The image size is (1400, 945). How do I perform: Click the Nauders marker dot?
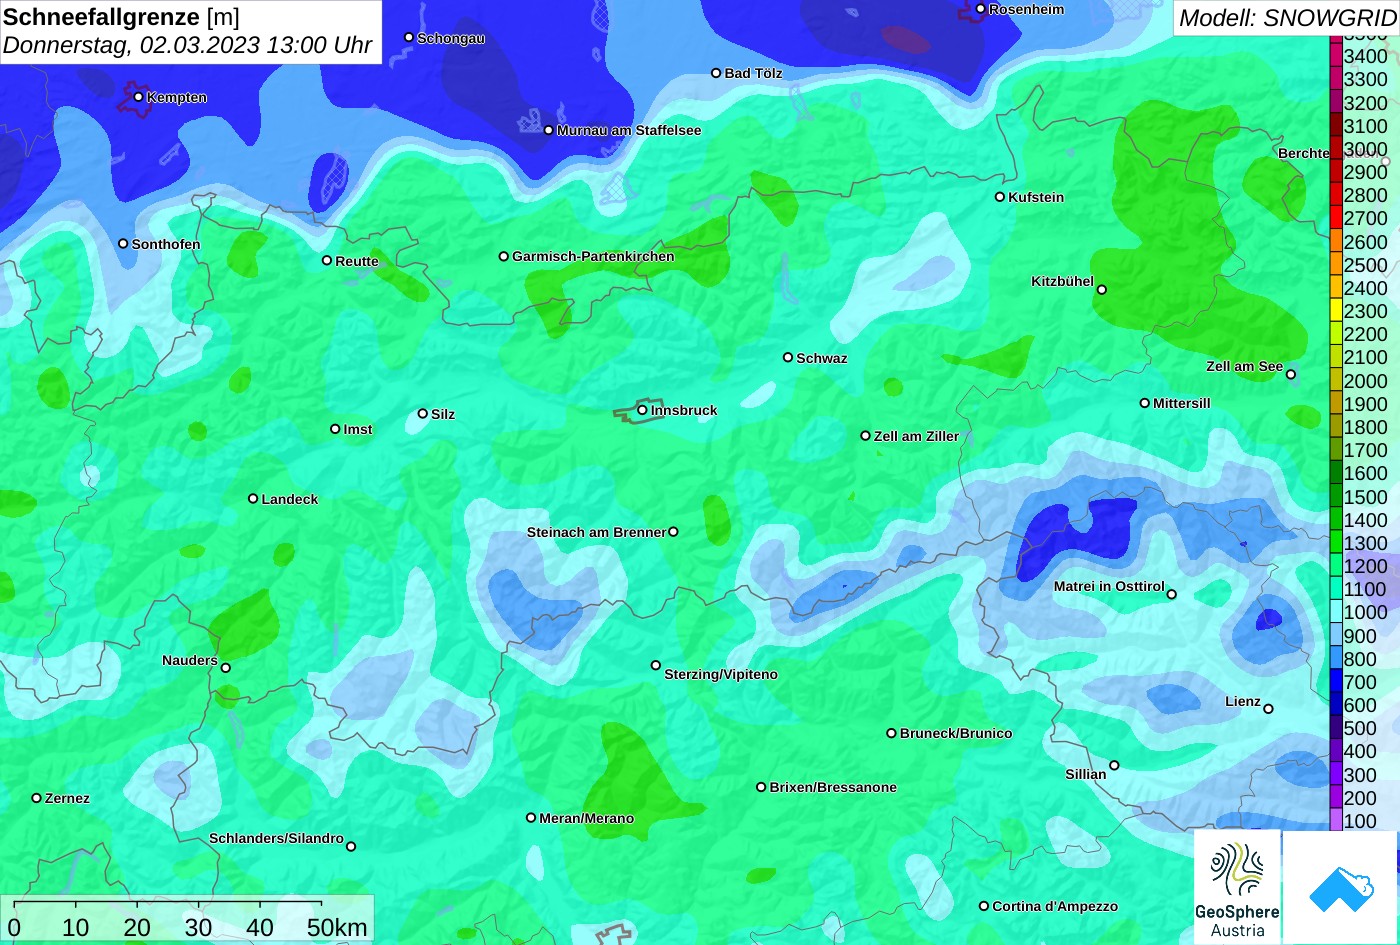tap(226, 668)
